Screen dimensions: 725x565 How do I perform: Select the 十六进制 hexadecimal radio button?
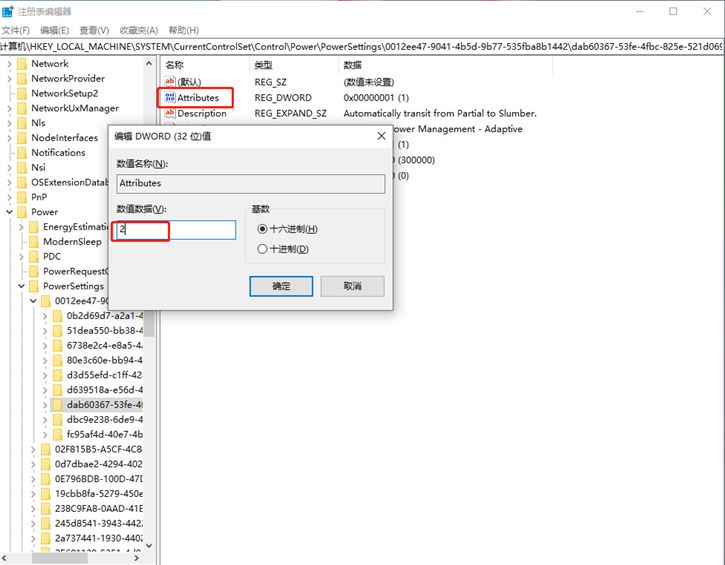pos(263,229)
